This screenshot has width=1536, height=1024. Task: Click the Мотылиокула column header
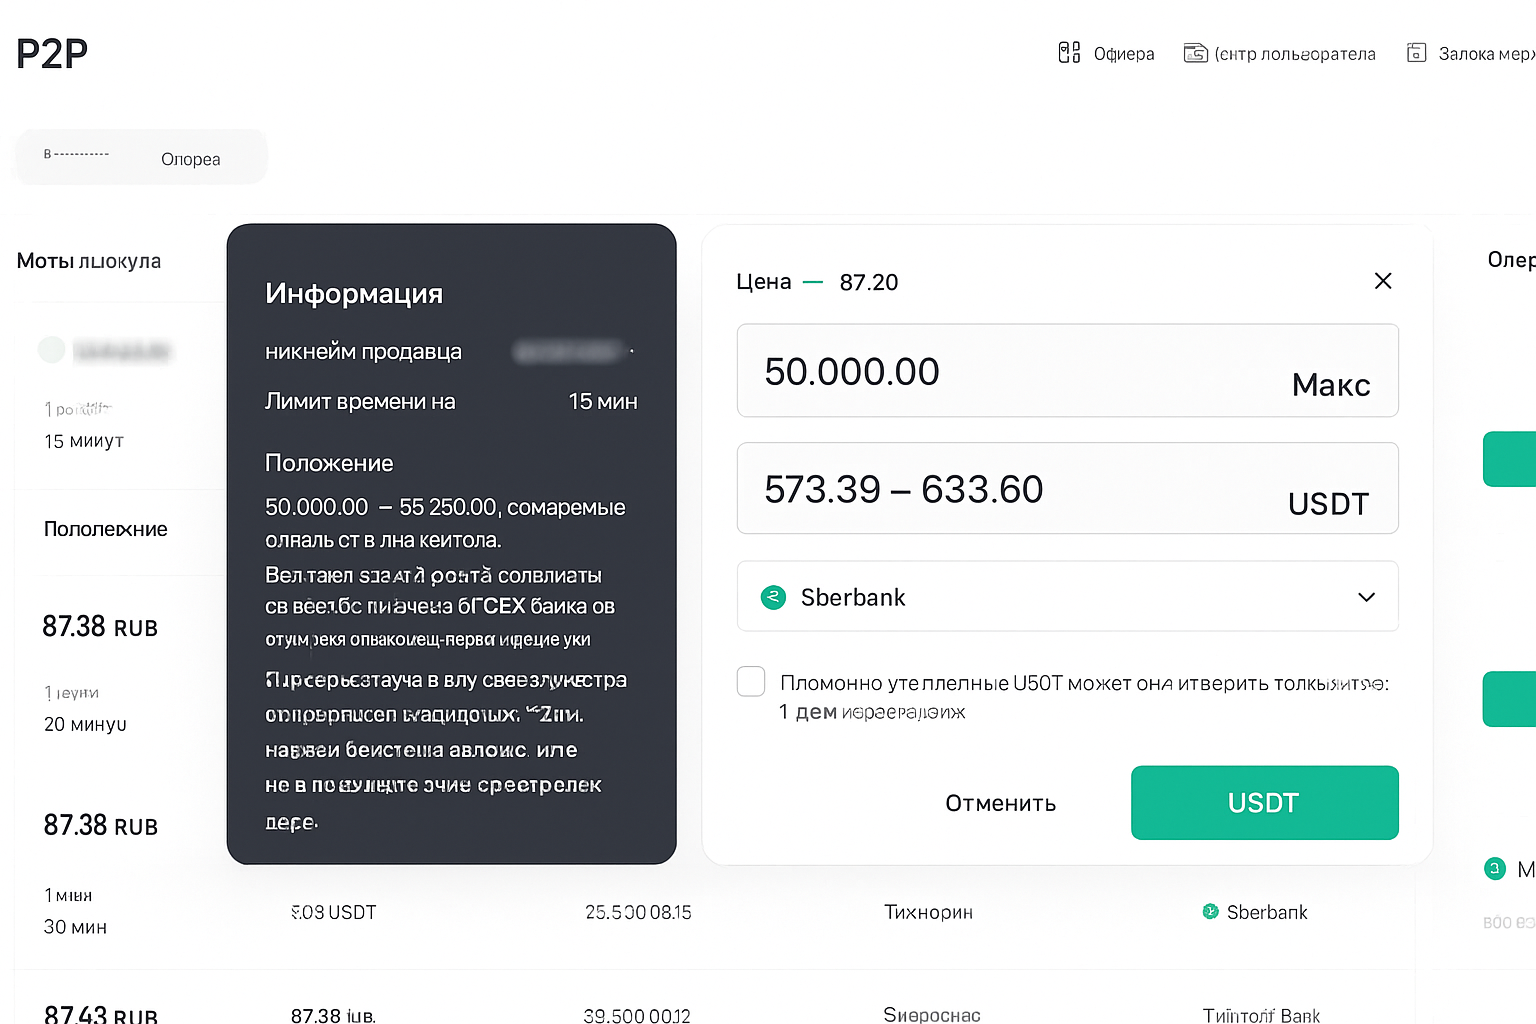point(89,261)
